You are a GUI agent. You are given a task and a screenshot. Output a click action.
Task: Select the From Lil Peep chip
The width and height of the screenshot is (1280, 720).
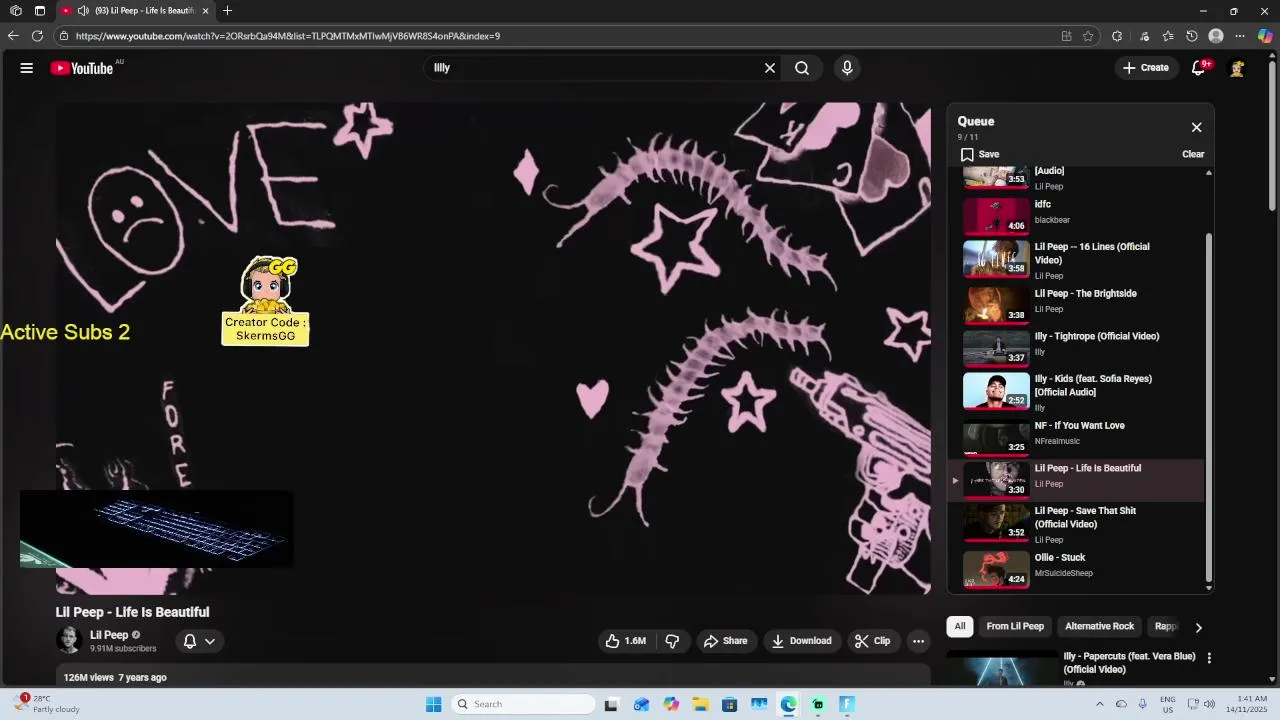click(x=1015, y=626)
